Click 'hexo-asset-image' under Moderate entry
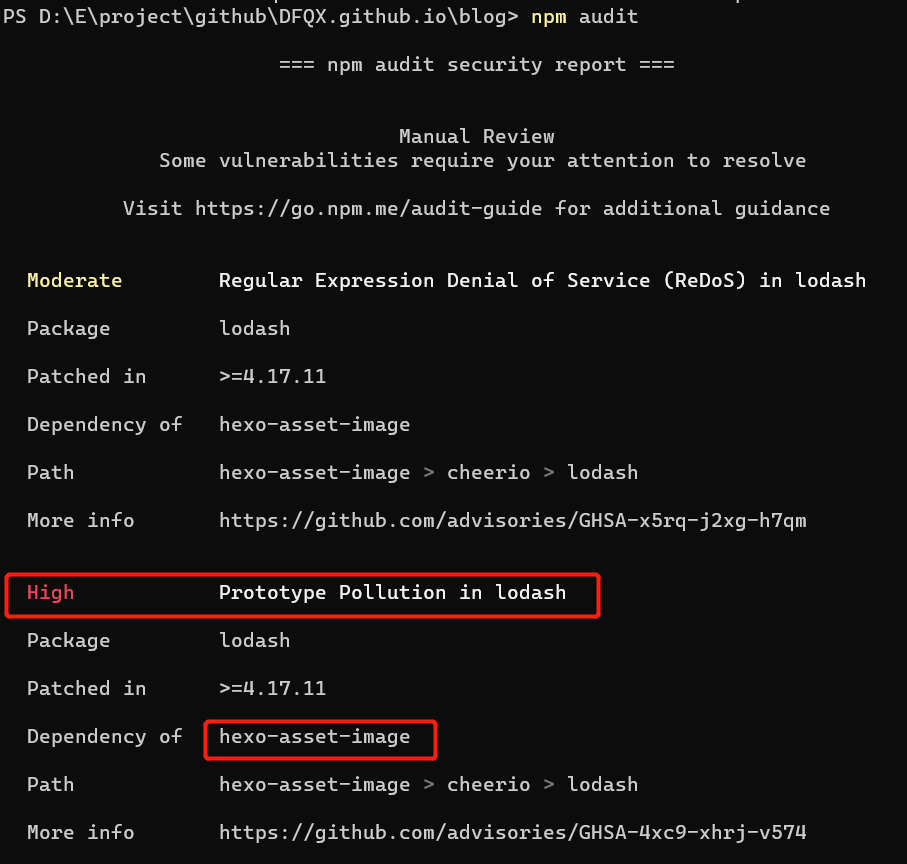This screenshot has height=864, width=907. coord(315,425)
